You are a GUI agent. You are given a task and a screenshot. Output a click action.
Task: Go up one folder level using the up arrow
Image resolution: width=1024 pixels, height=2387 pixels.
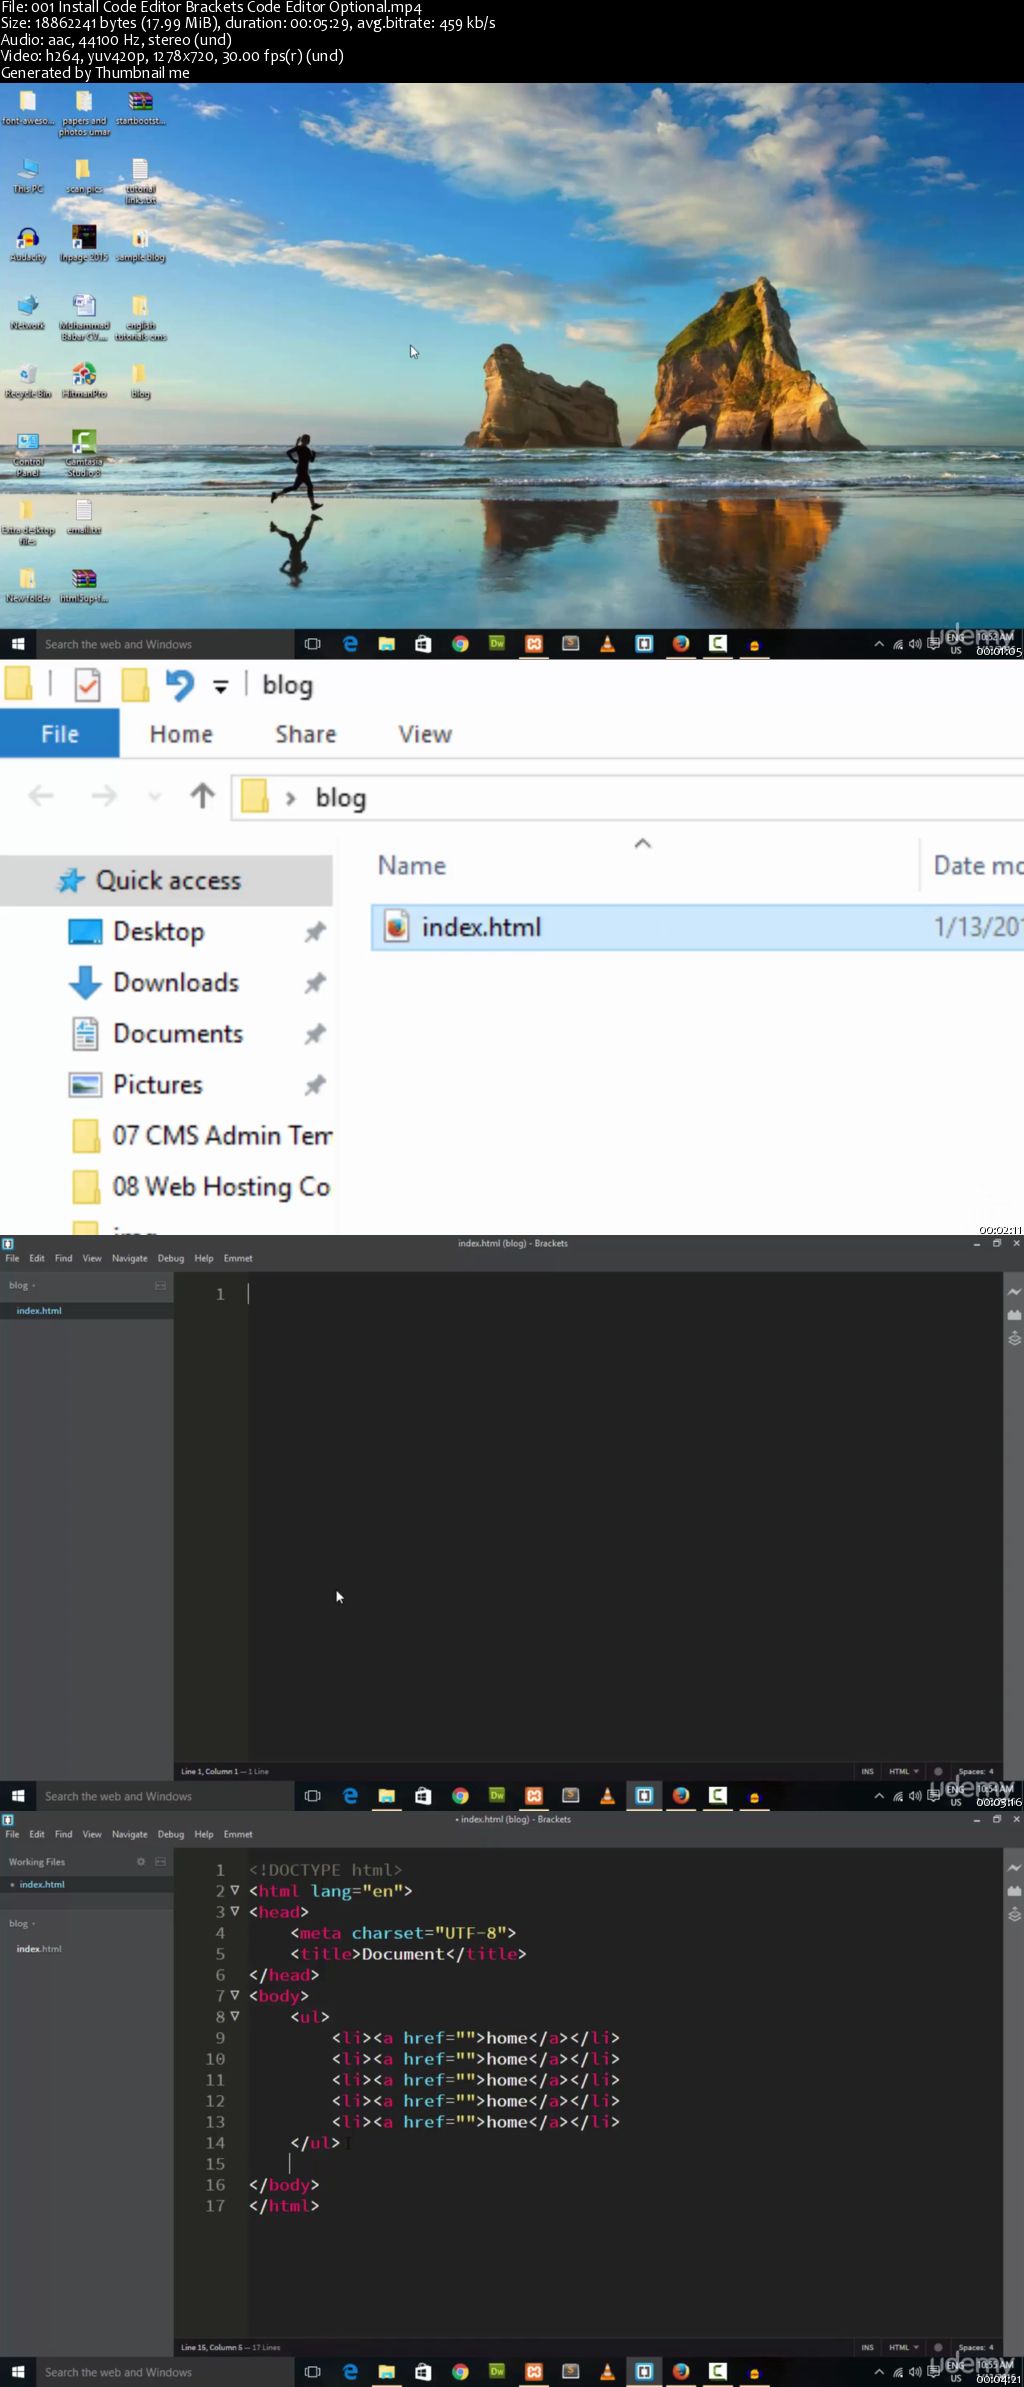click(202, 796)
